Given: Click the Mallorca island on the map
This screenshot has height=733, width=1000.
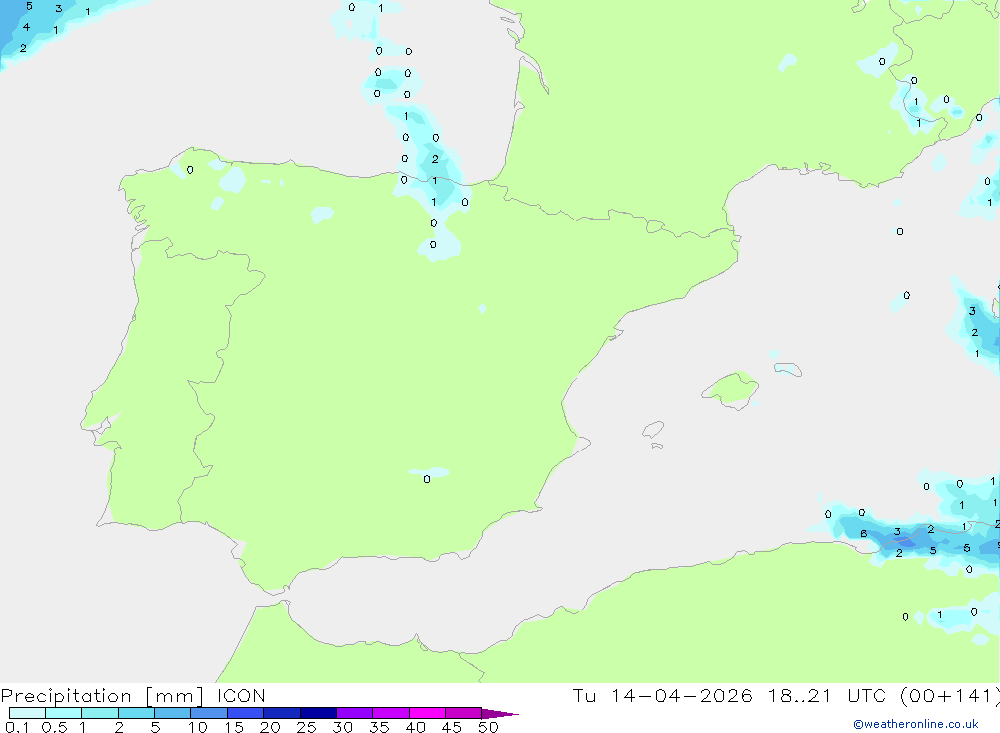Looking at the screenshot, I should 731,388.
